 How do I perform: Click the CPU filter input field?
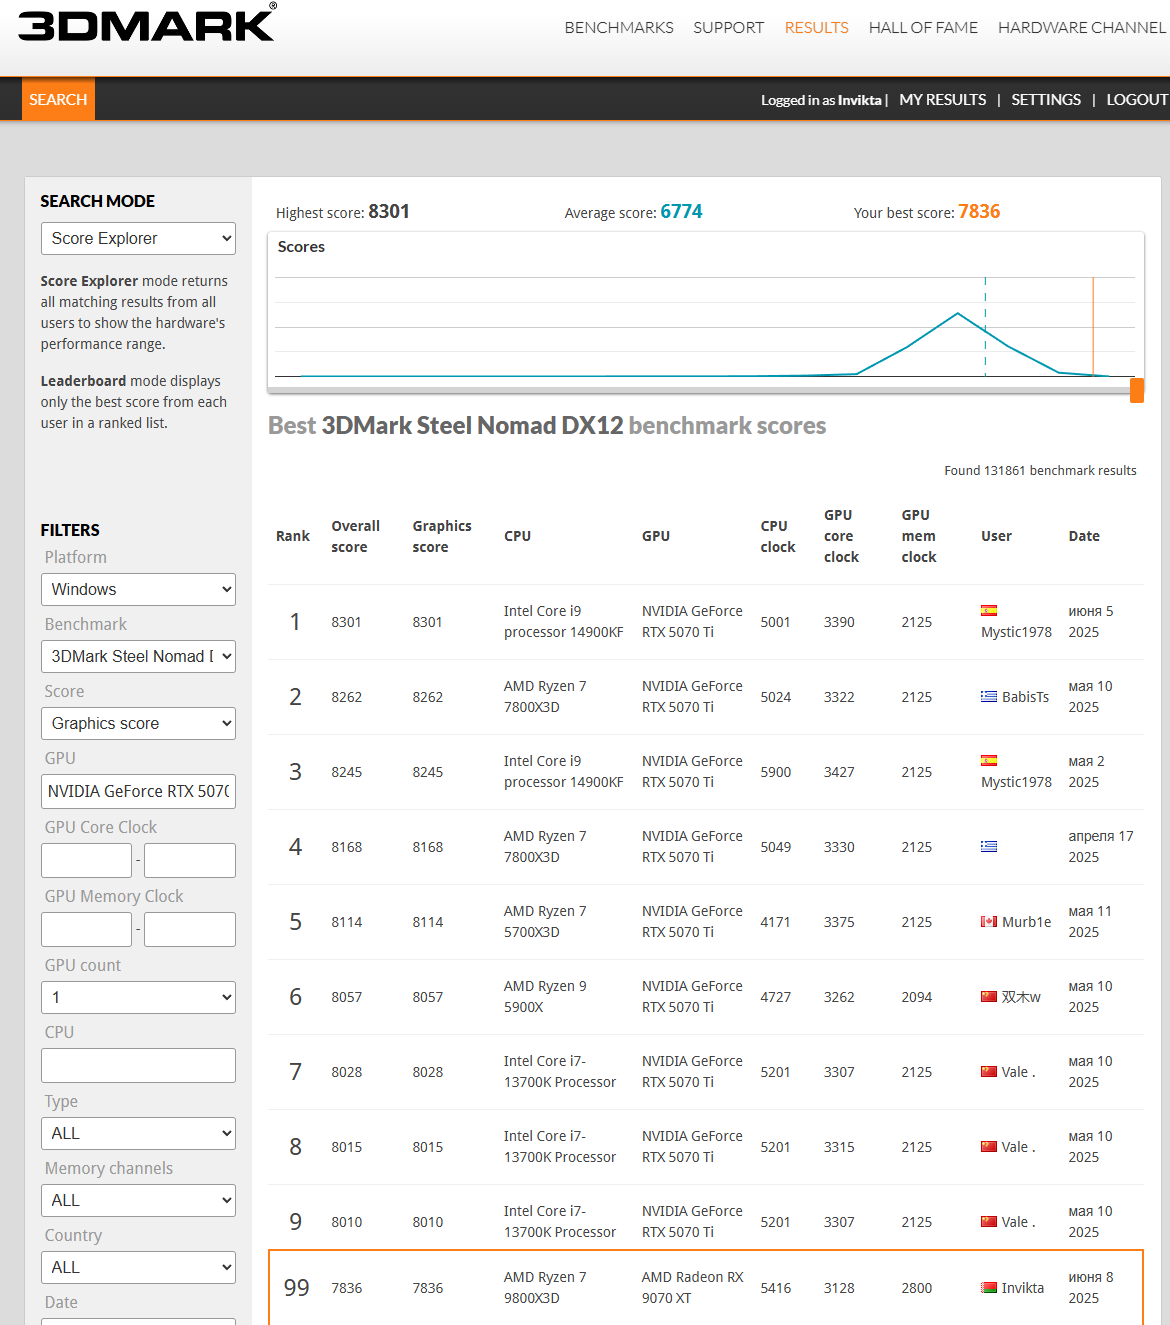(x=138, y=1065)
